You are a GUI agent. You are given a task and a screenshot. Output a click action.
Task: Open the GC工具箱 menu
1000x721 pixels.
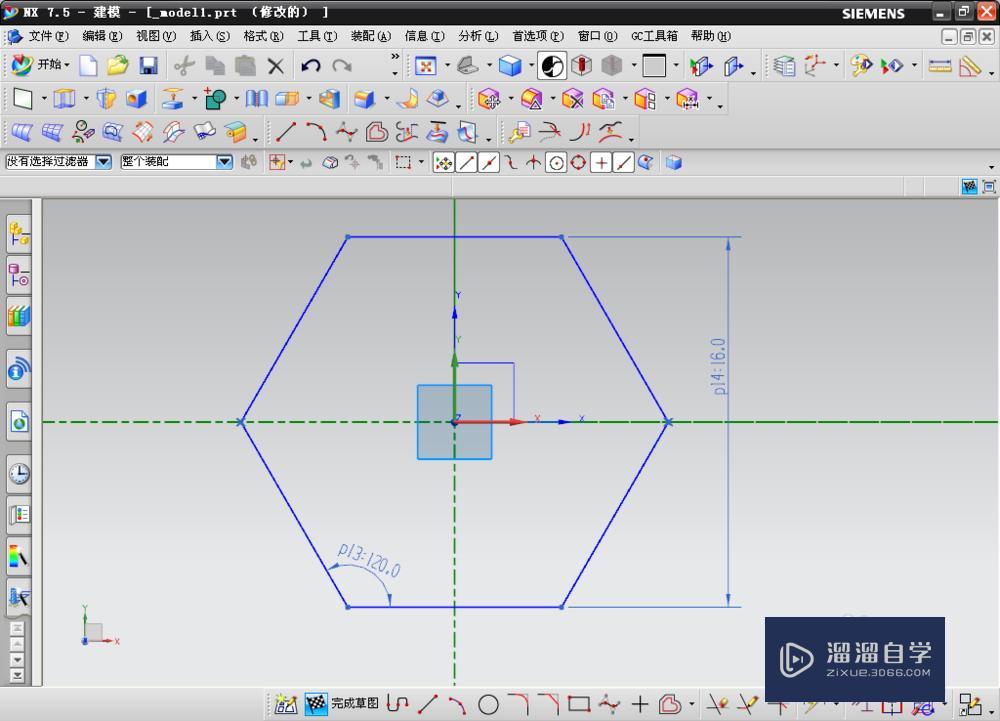[x=654, y=36]
